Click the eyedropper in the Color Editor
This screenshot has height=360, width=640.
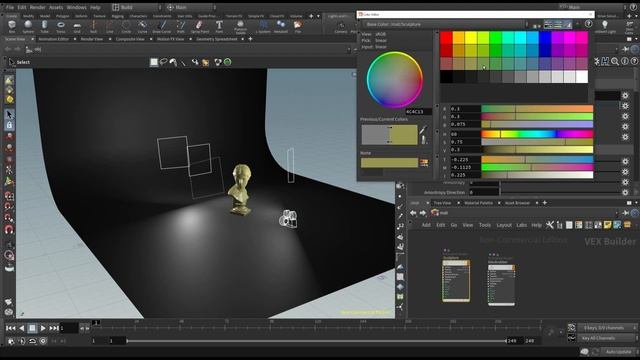[x=423, y=130]
